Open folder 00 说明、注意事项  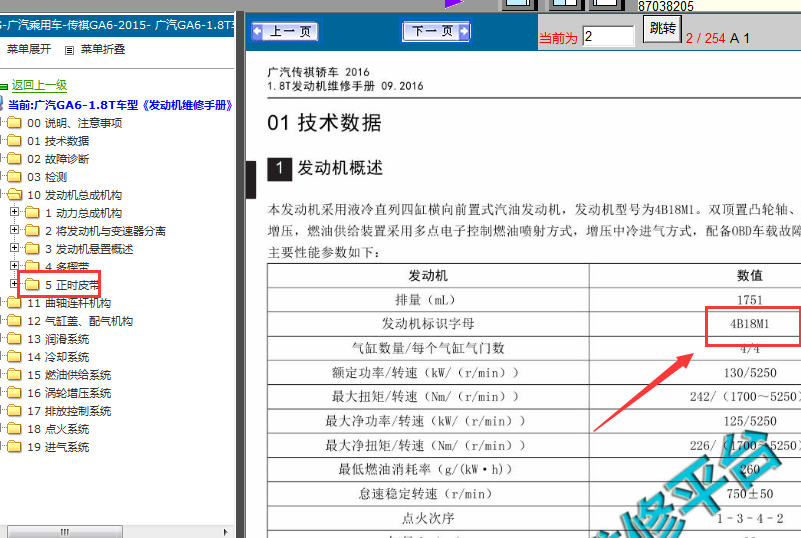[75, 123]
